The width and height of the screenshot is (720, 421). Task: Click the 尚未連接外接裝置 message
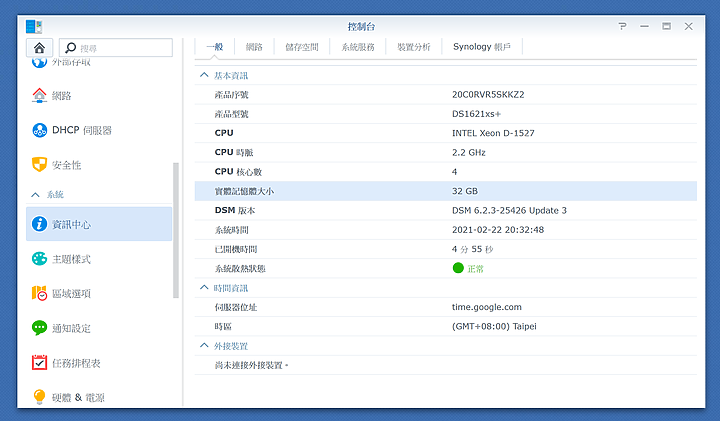251,365
